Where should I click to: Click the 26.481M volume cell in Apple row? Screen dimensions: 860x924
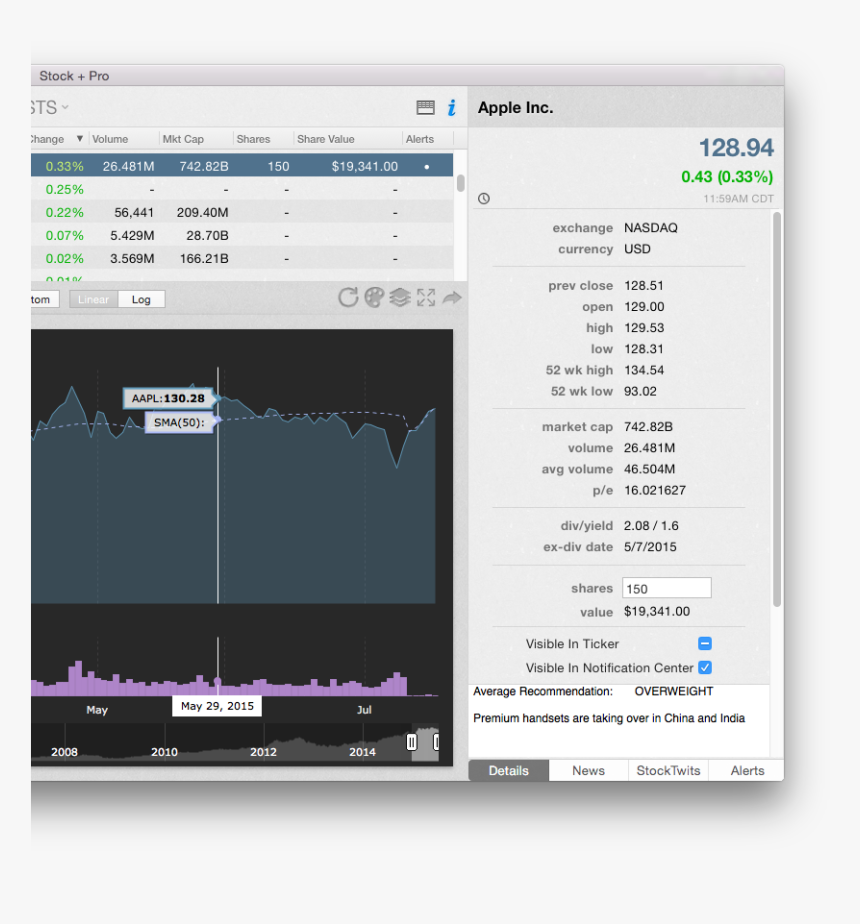pyautogui.click(x=128, y=167)
